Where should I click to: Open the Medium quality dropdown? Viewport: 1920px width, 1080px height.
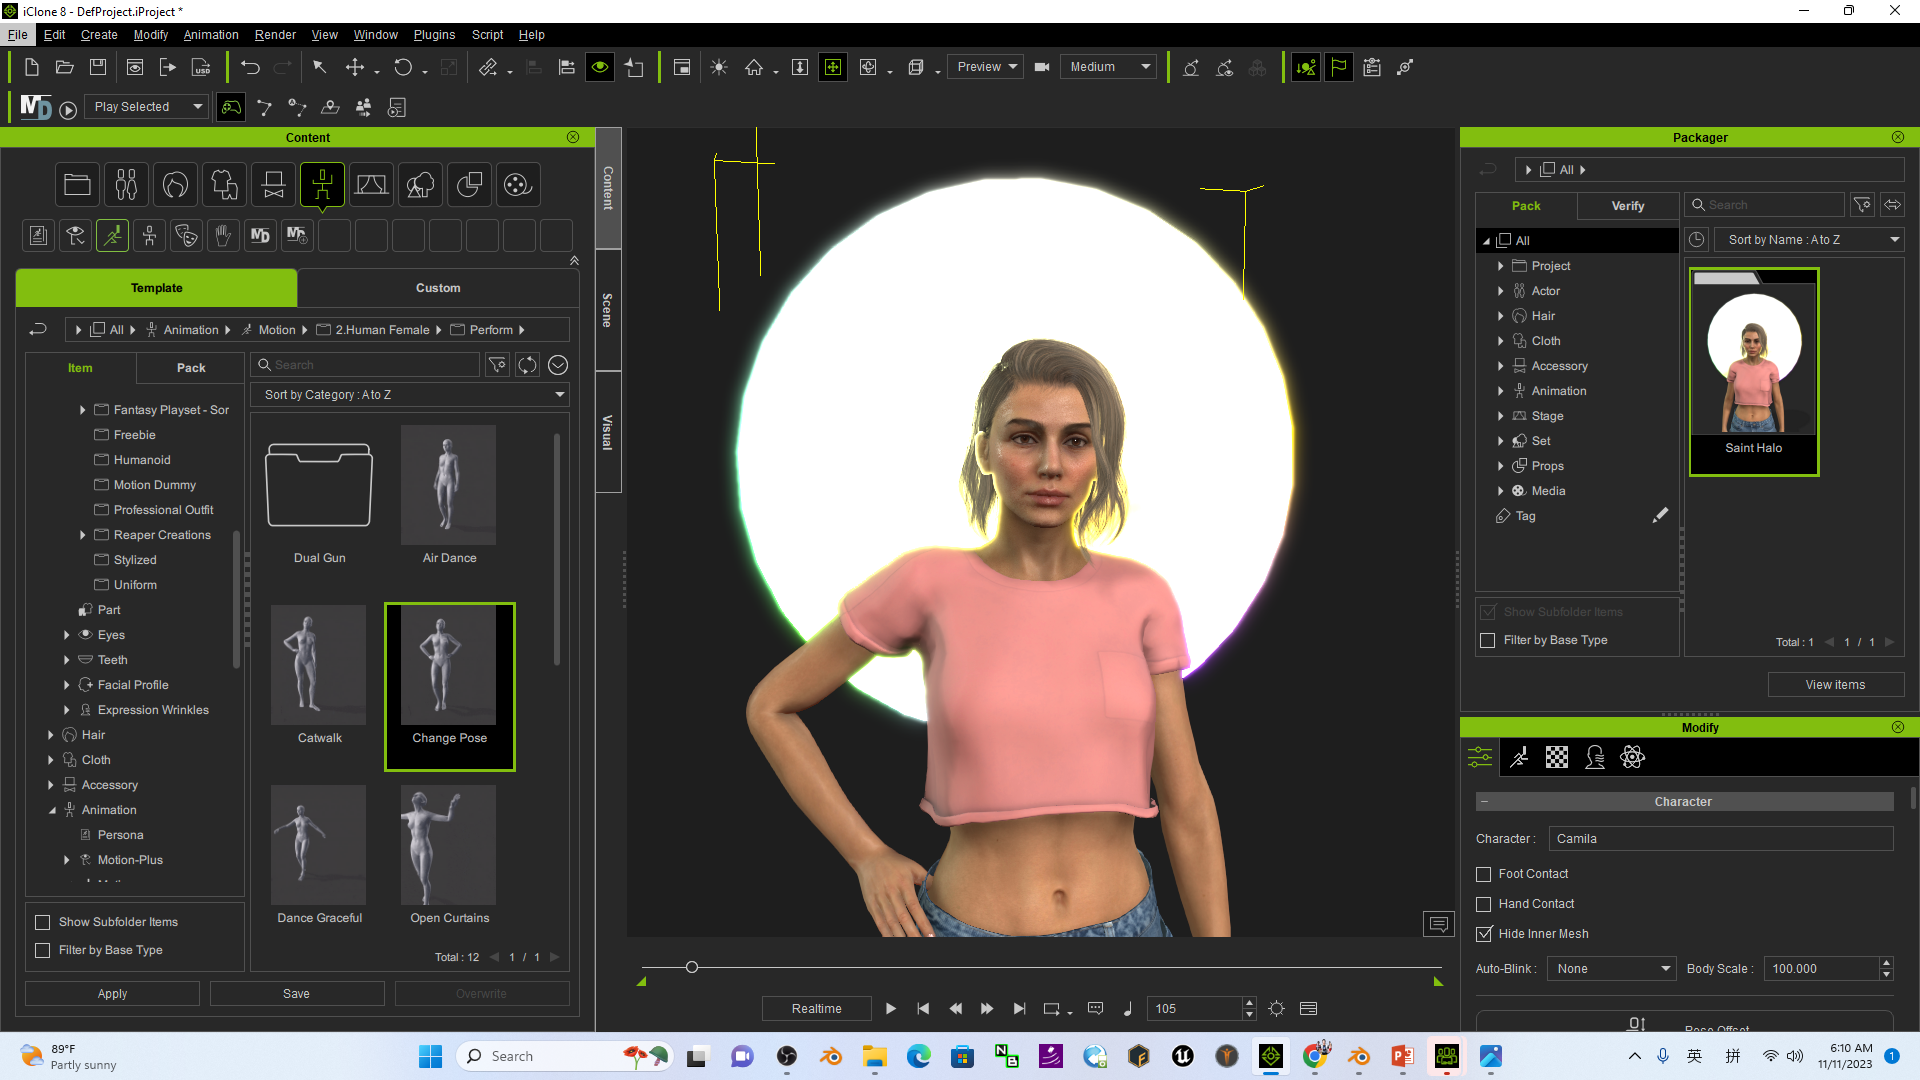point(1108,67)
